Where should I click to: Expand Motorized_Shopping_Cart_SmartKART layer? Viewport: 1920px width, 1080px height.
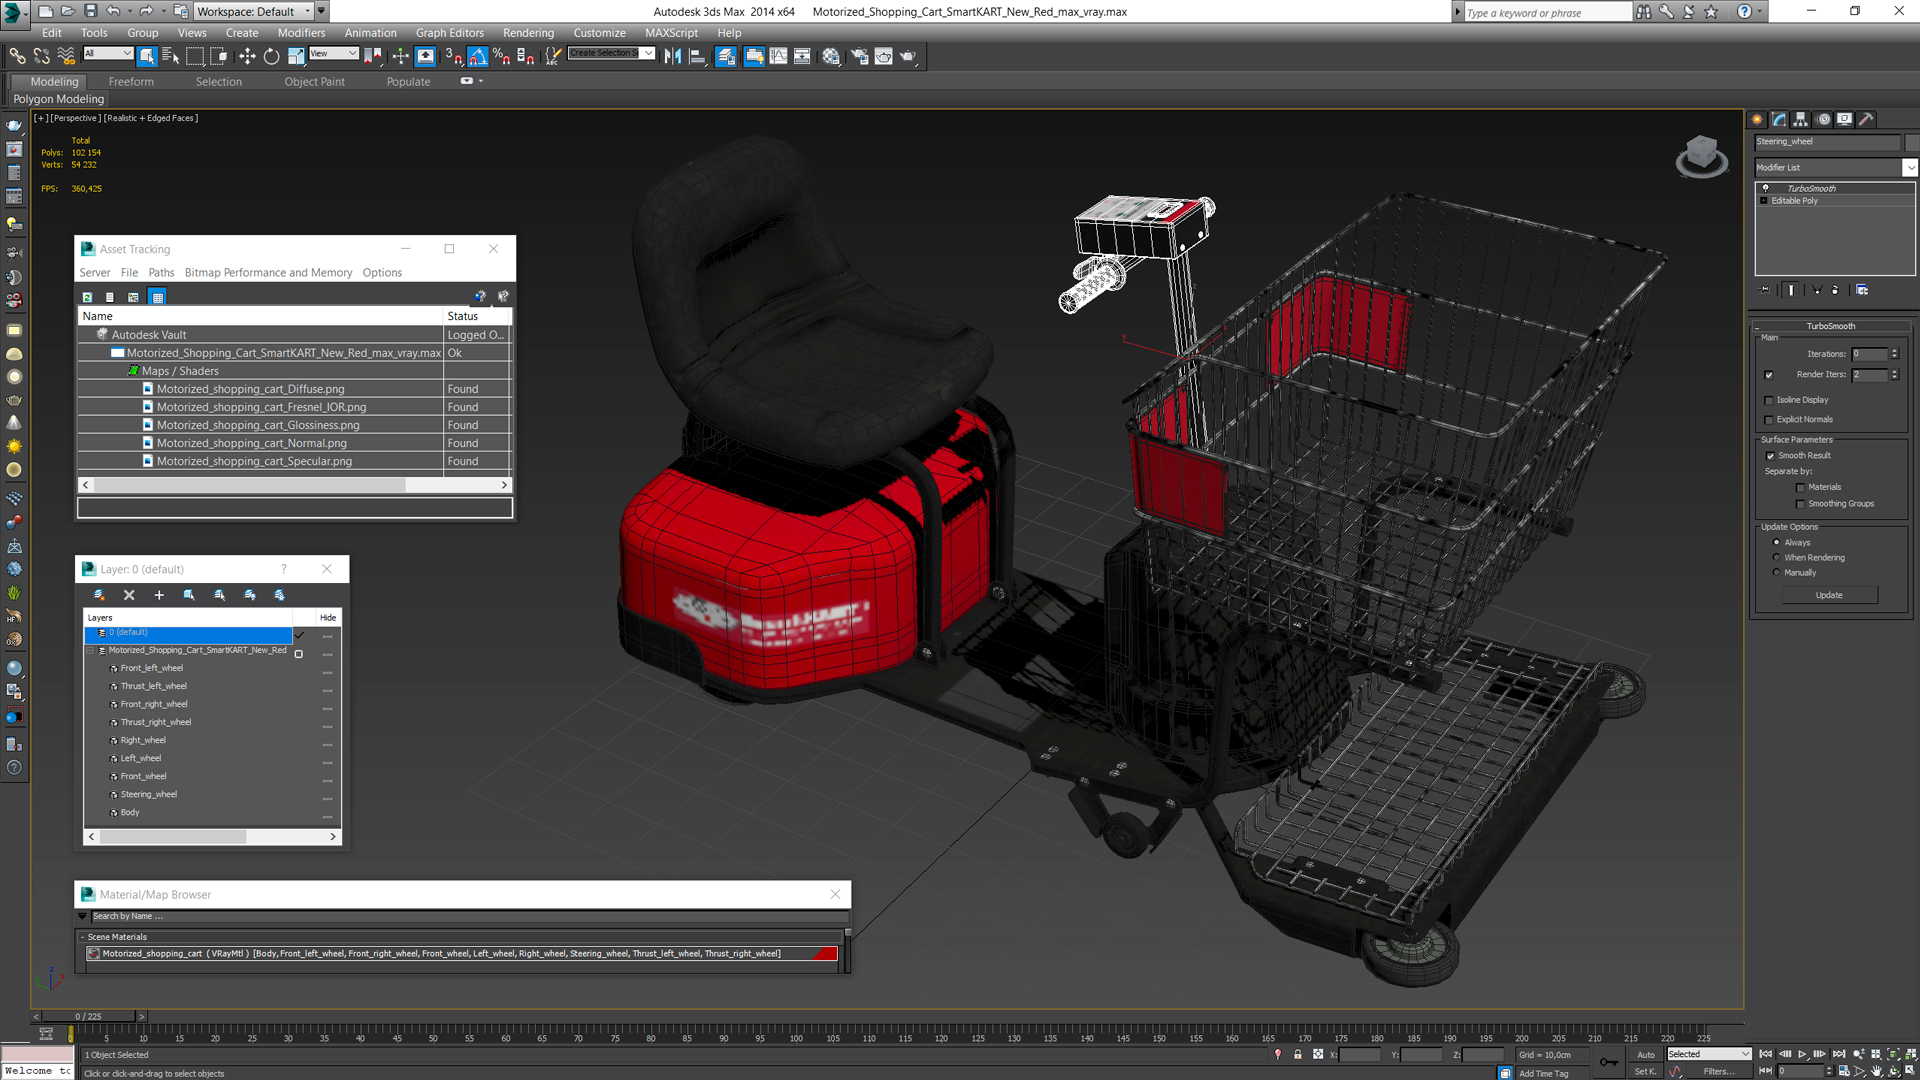pyautogui.click(x=92, y=650)
